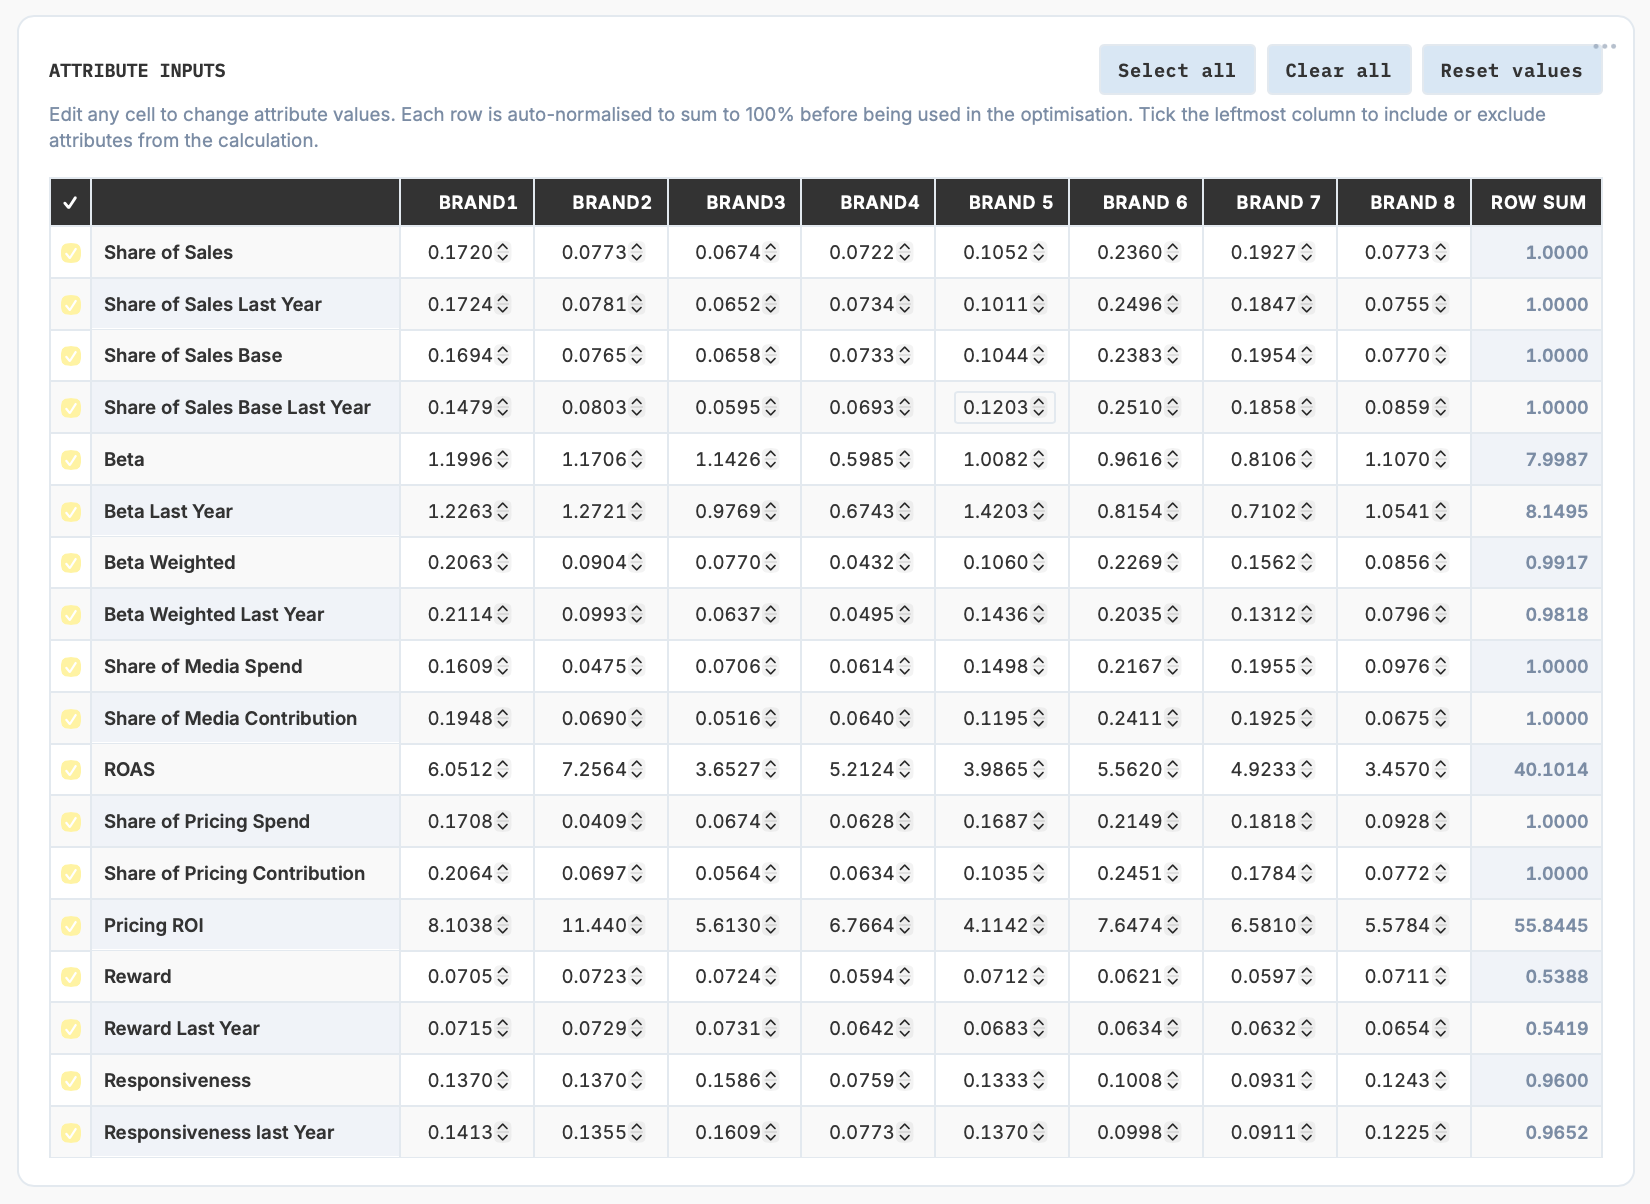This screenshot has width=1650, height=1204.
Task: Toggle the Reward row checkbox
Action: tap(71, 977)
